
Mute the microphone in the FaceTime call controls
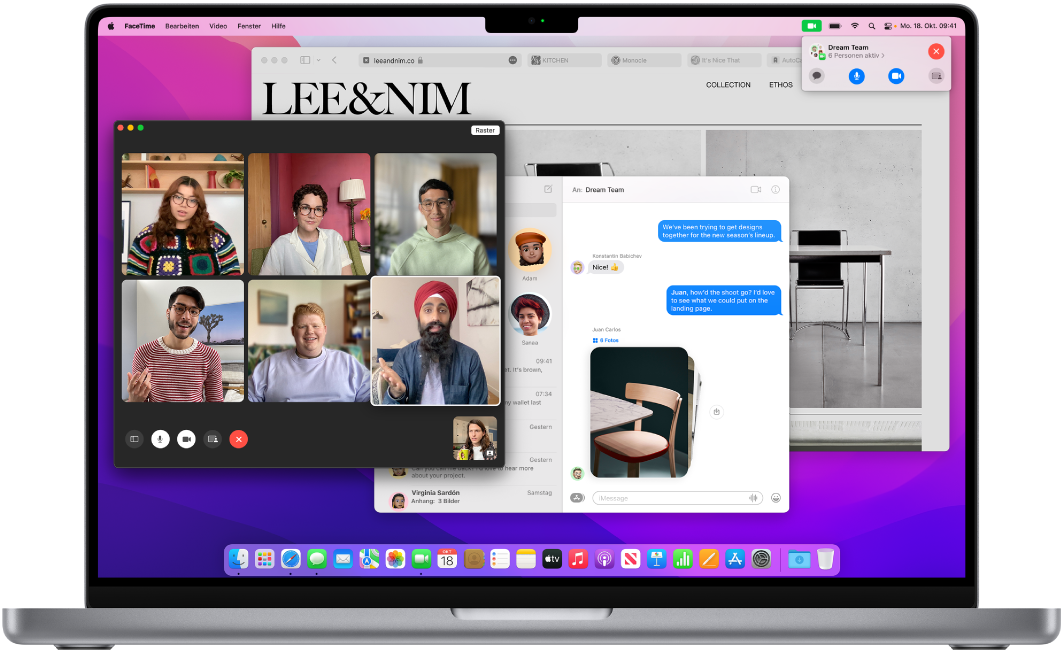coord(160,439)
